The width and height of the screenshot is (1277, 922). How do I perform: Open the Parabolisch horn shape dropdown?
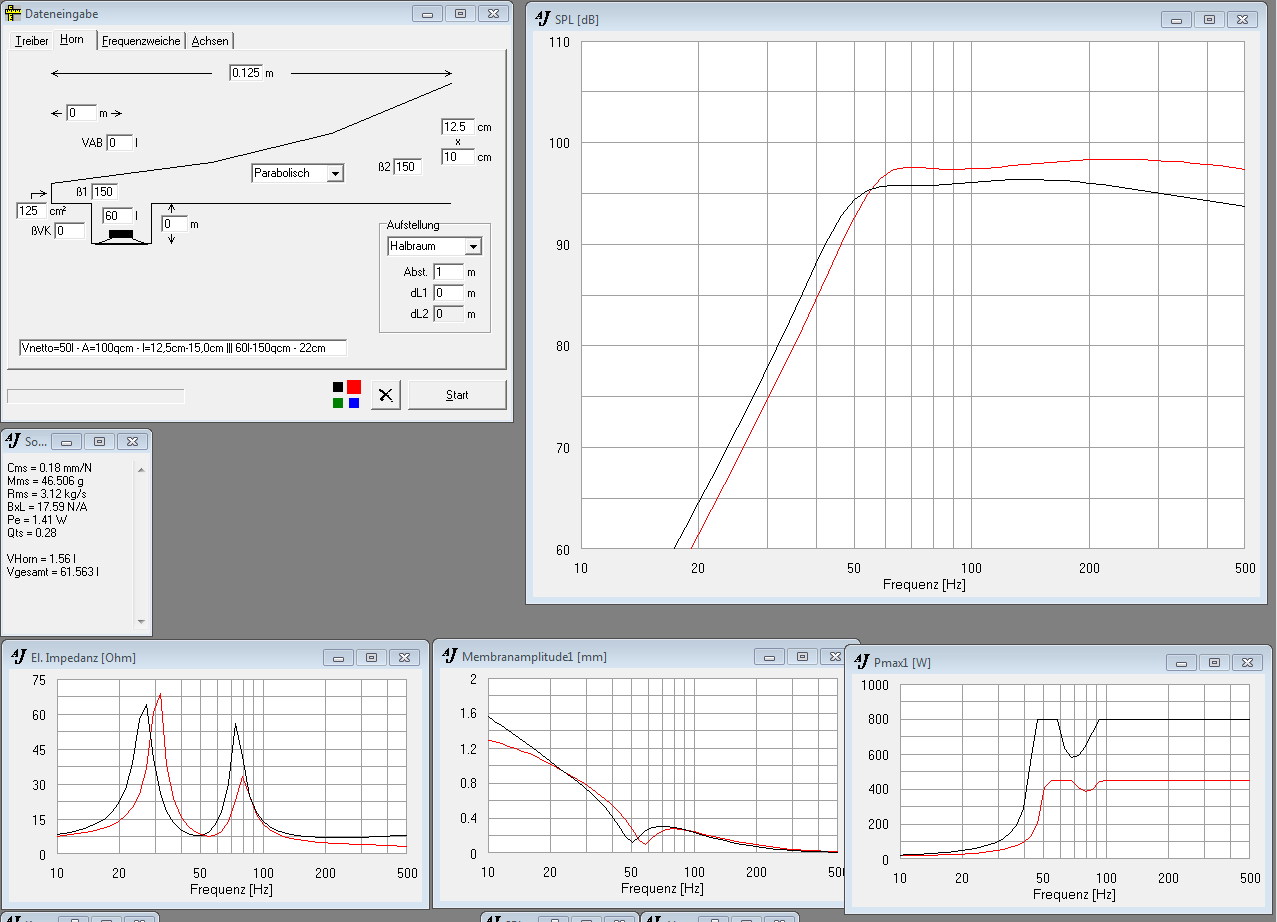coord(335,174)
